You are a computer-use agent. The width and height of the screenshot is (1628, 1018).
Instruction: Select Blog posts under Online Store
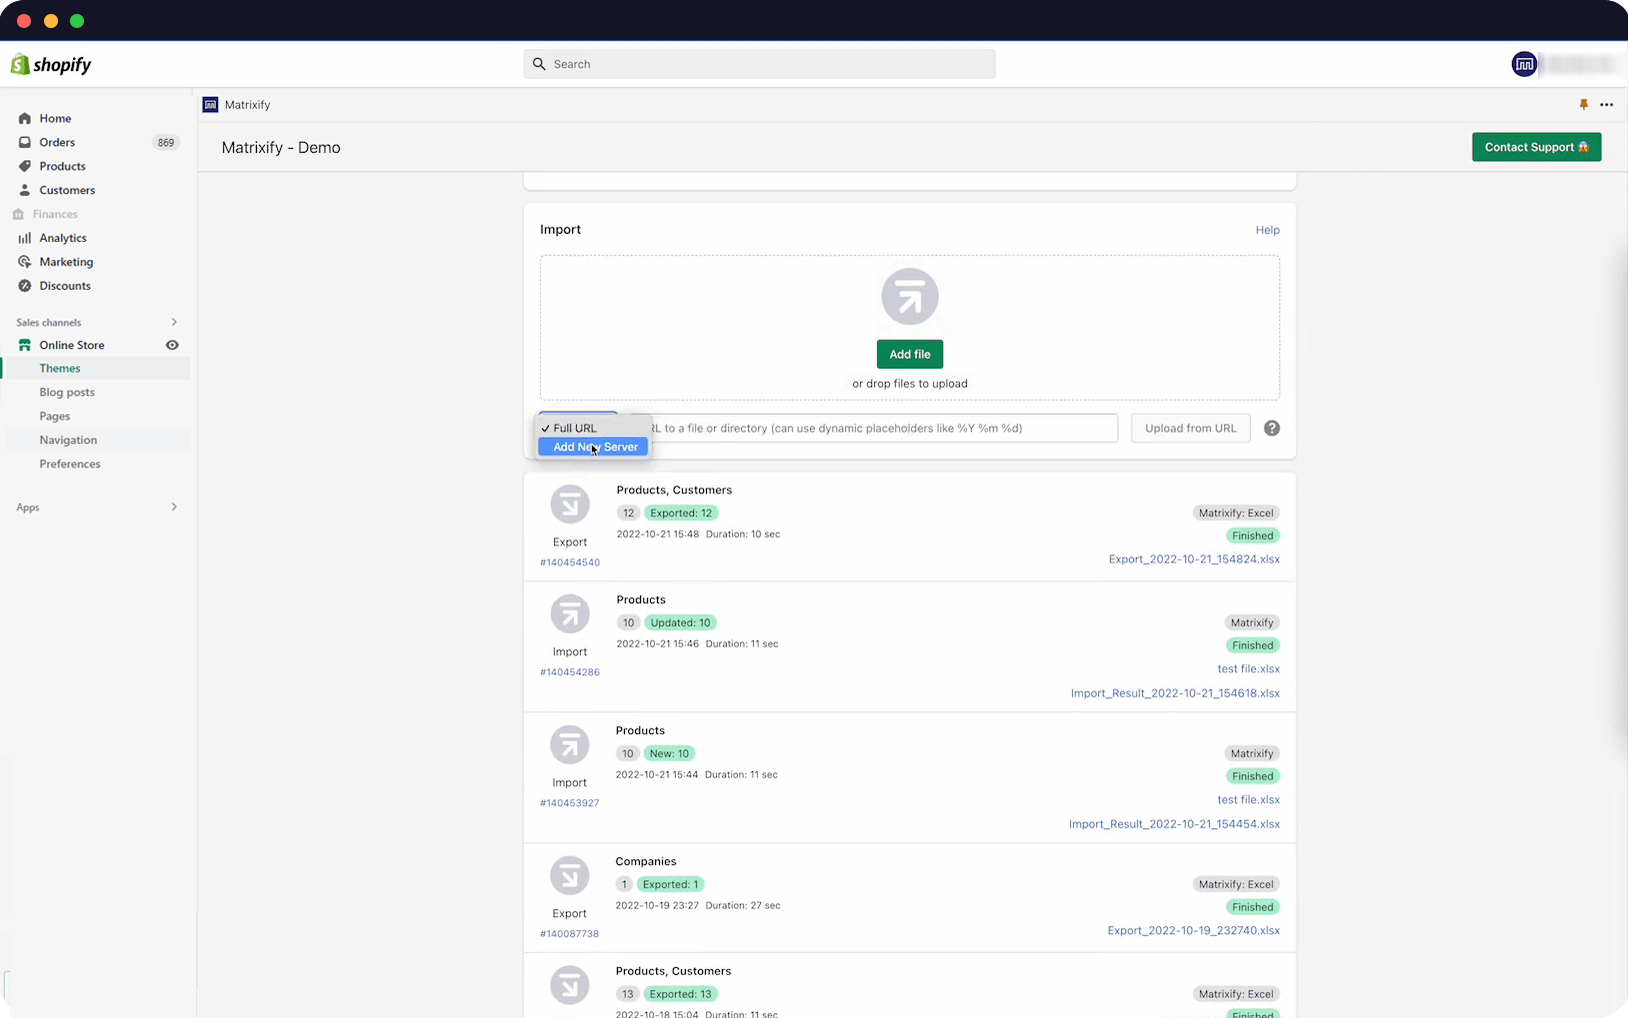67,392
